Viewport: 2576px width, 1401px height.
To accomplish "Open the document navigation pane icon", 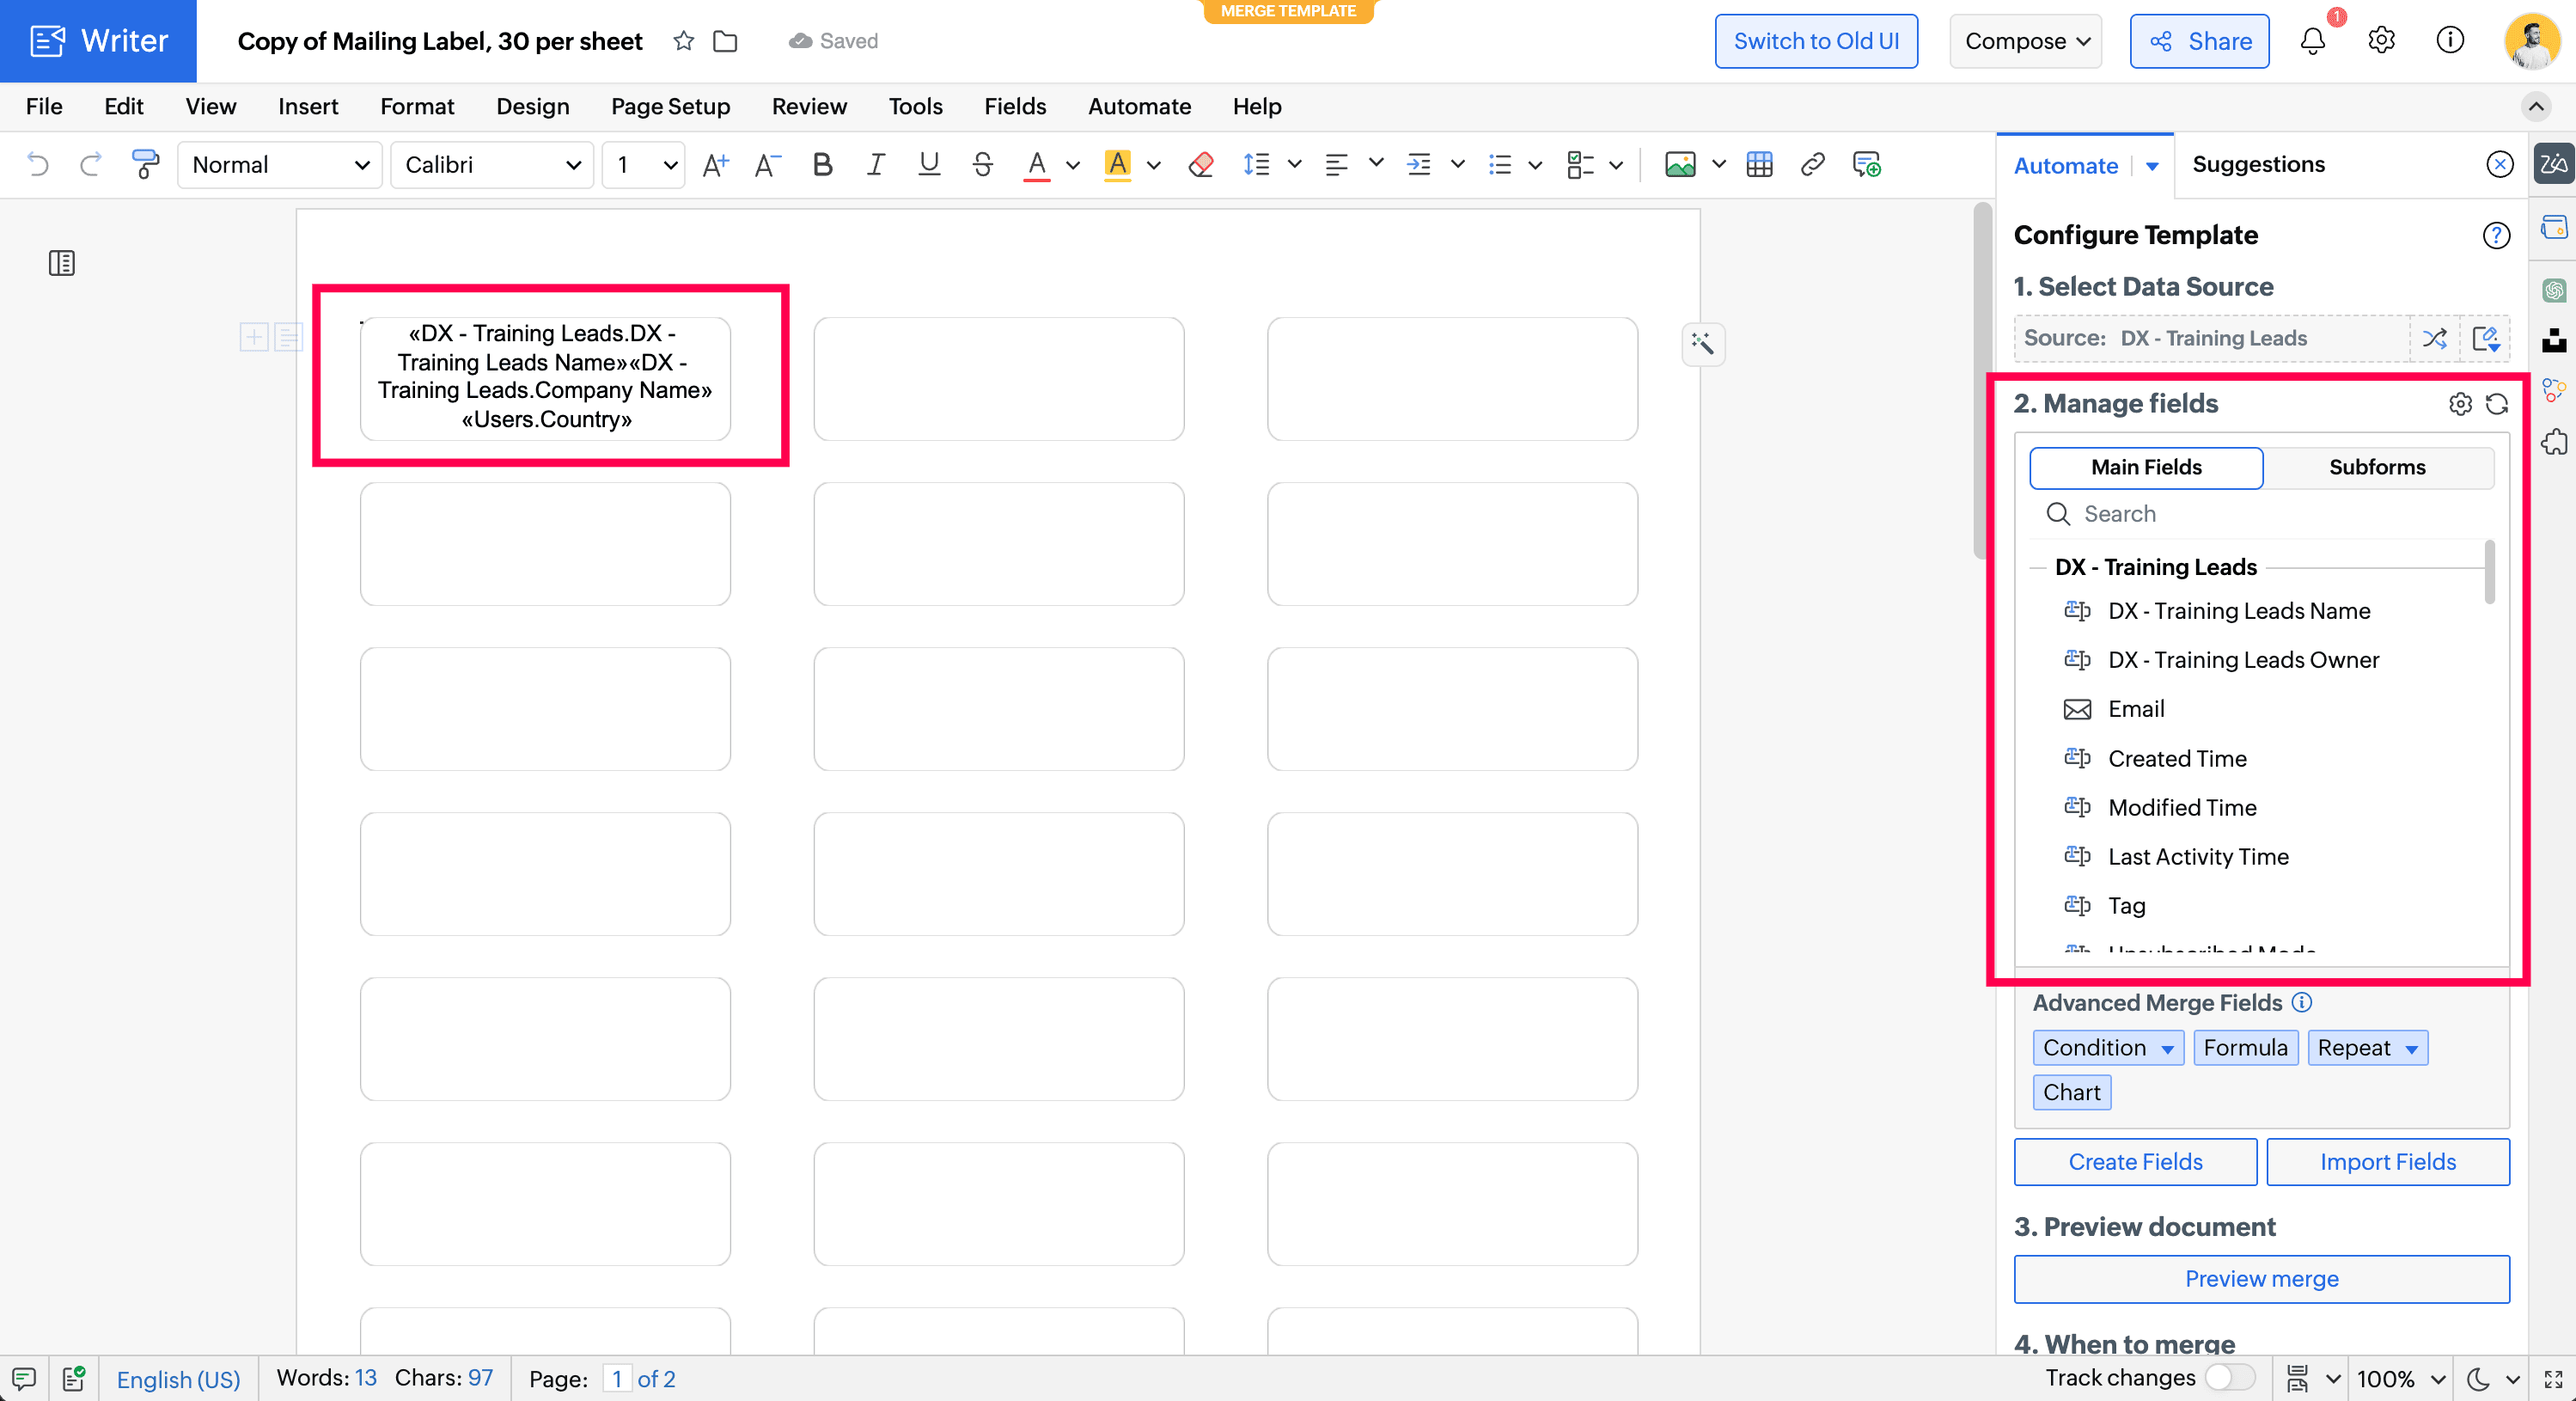I will point(62,263).
